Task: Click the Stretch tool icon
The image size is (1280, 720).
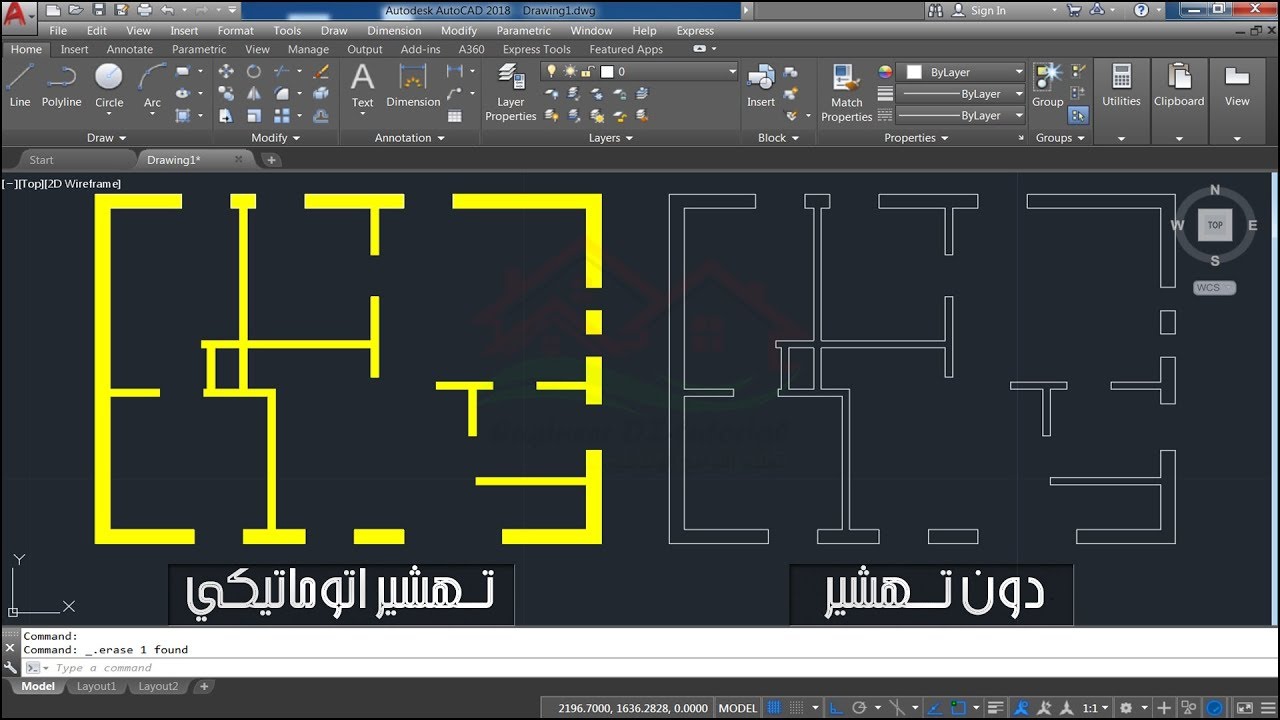Action: [x=226, y=115]
